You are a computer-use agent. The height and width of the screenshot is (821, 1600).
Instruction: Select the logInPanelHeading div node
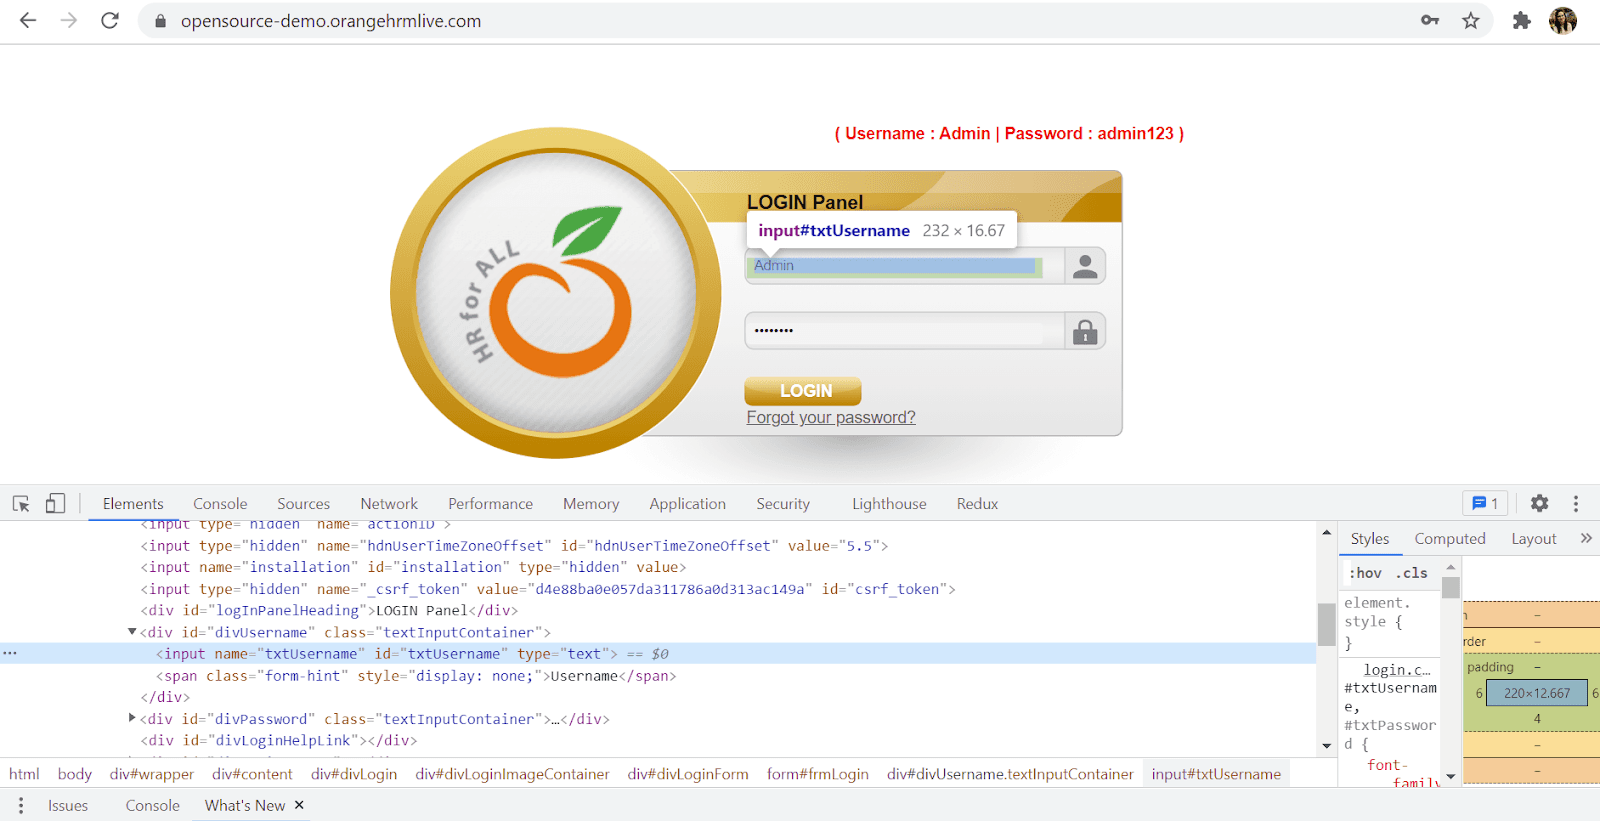329,611
